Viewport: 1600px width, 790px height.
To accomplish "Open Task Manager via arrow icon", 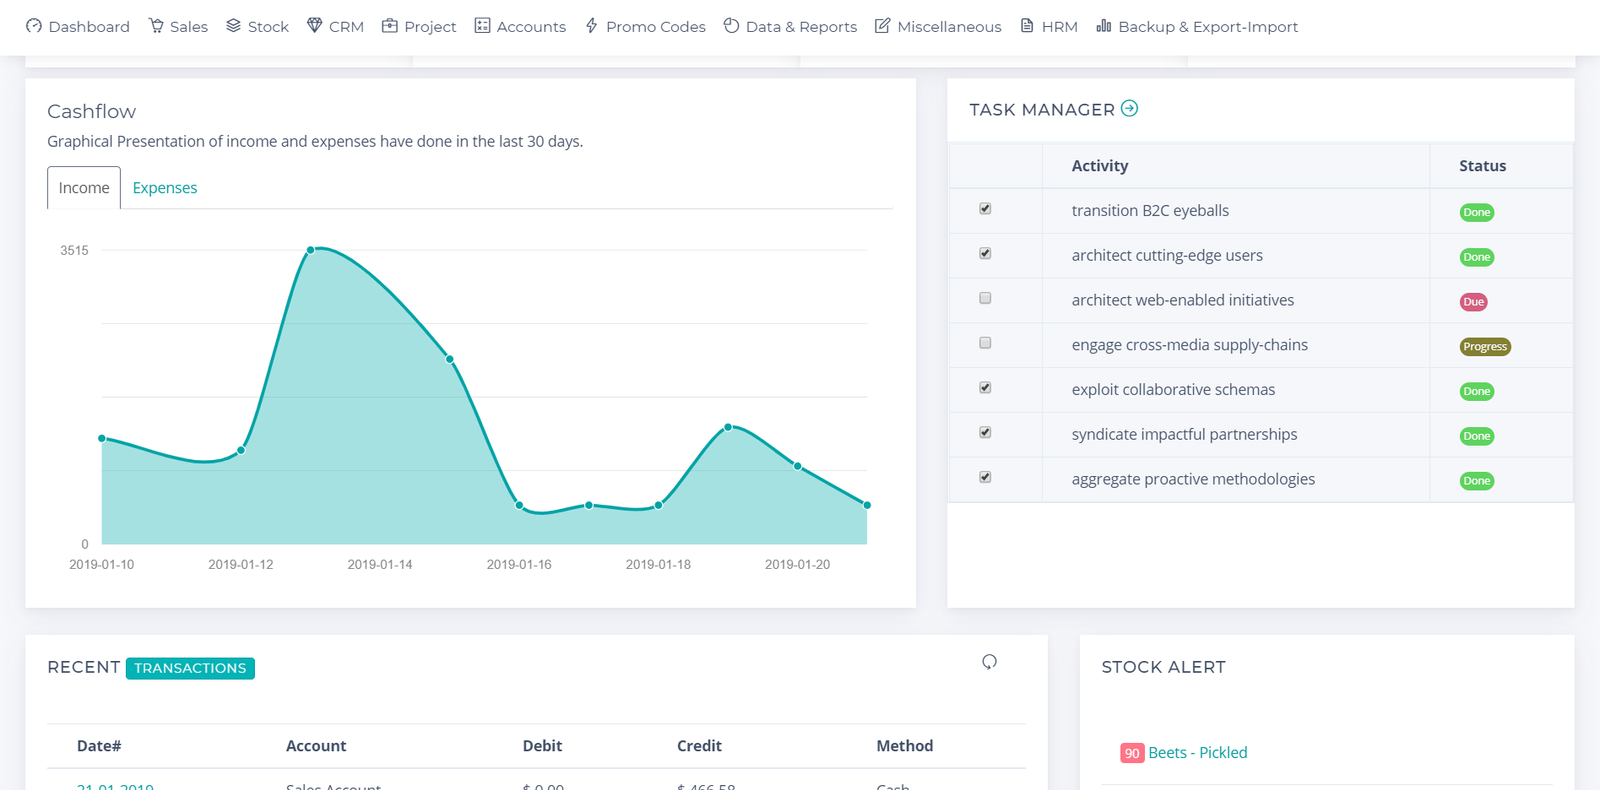I will click(1129, 109).
